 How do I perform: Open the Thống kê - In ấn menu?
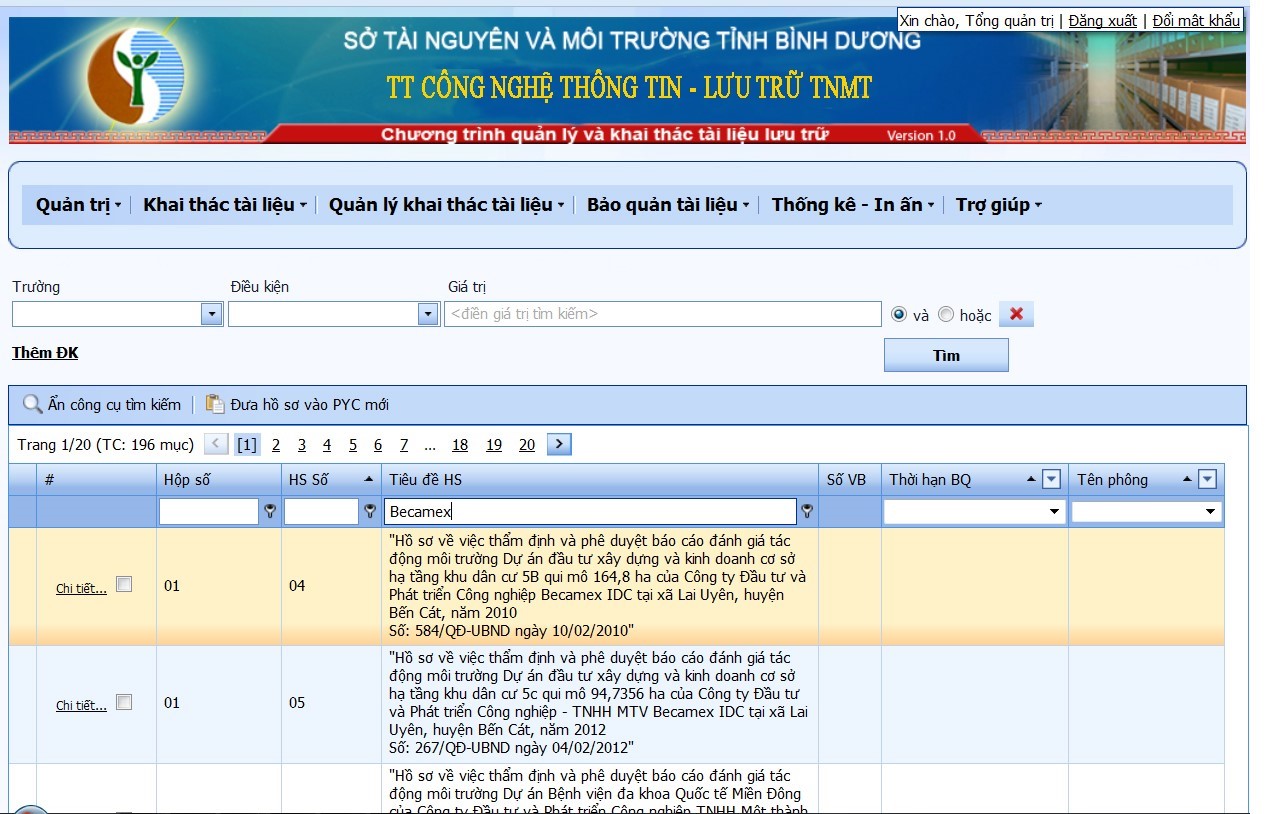coord(852,205)
